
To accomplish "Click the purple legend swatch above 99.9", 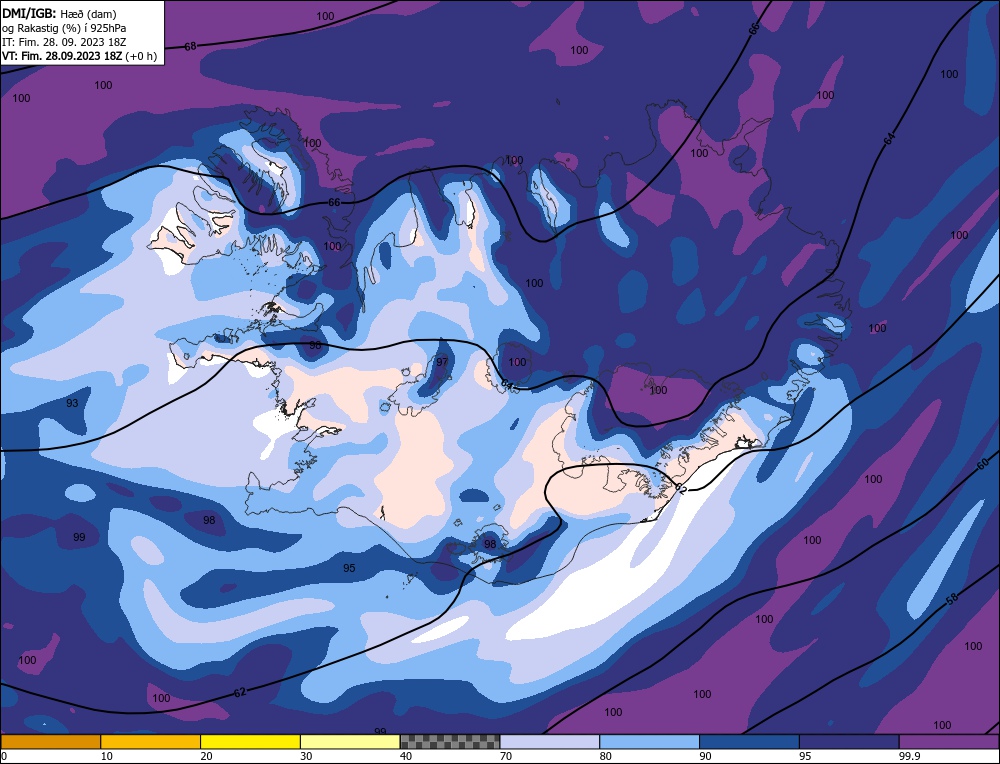I will [x=949, y=741].
